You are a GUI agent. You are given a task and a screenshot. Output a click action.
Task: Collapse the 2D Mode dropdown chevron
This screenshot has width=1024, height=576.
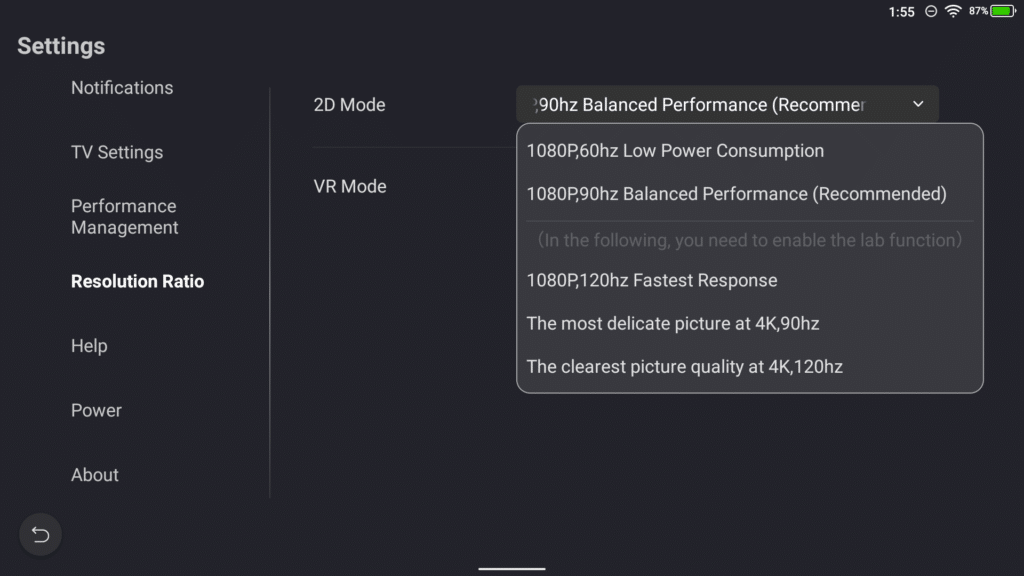[918, 104]
